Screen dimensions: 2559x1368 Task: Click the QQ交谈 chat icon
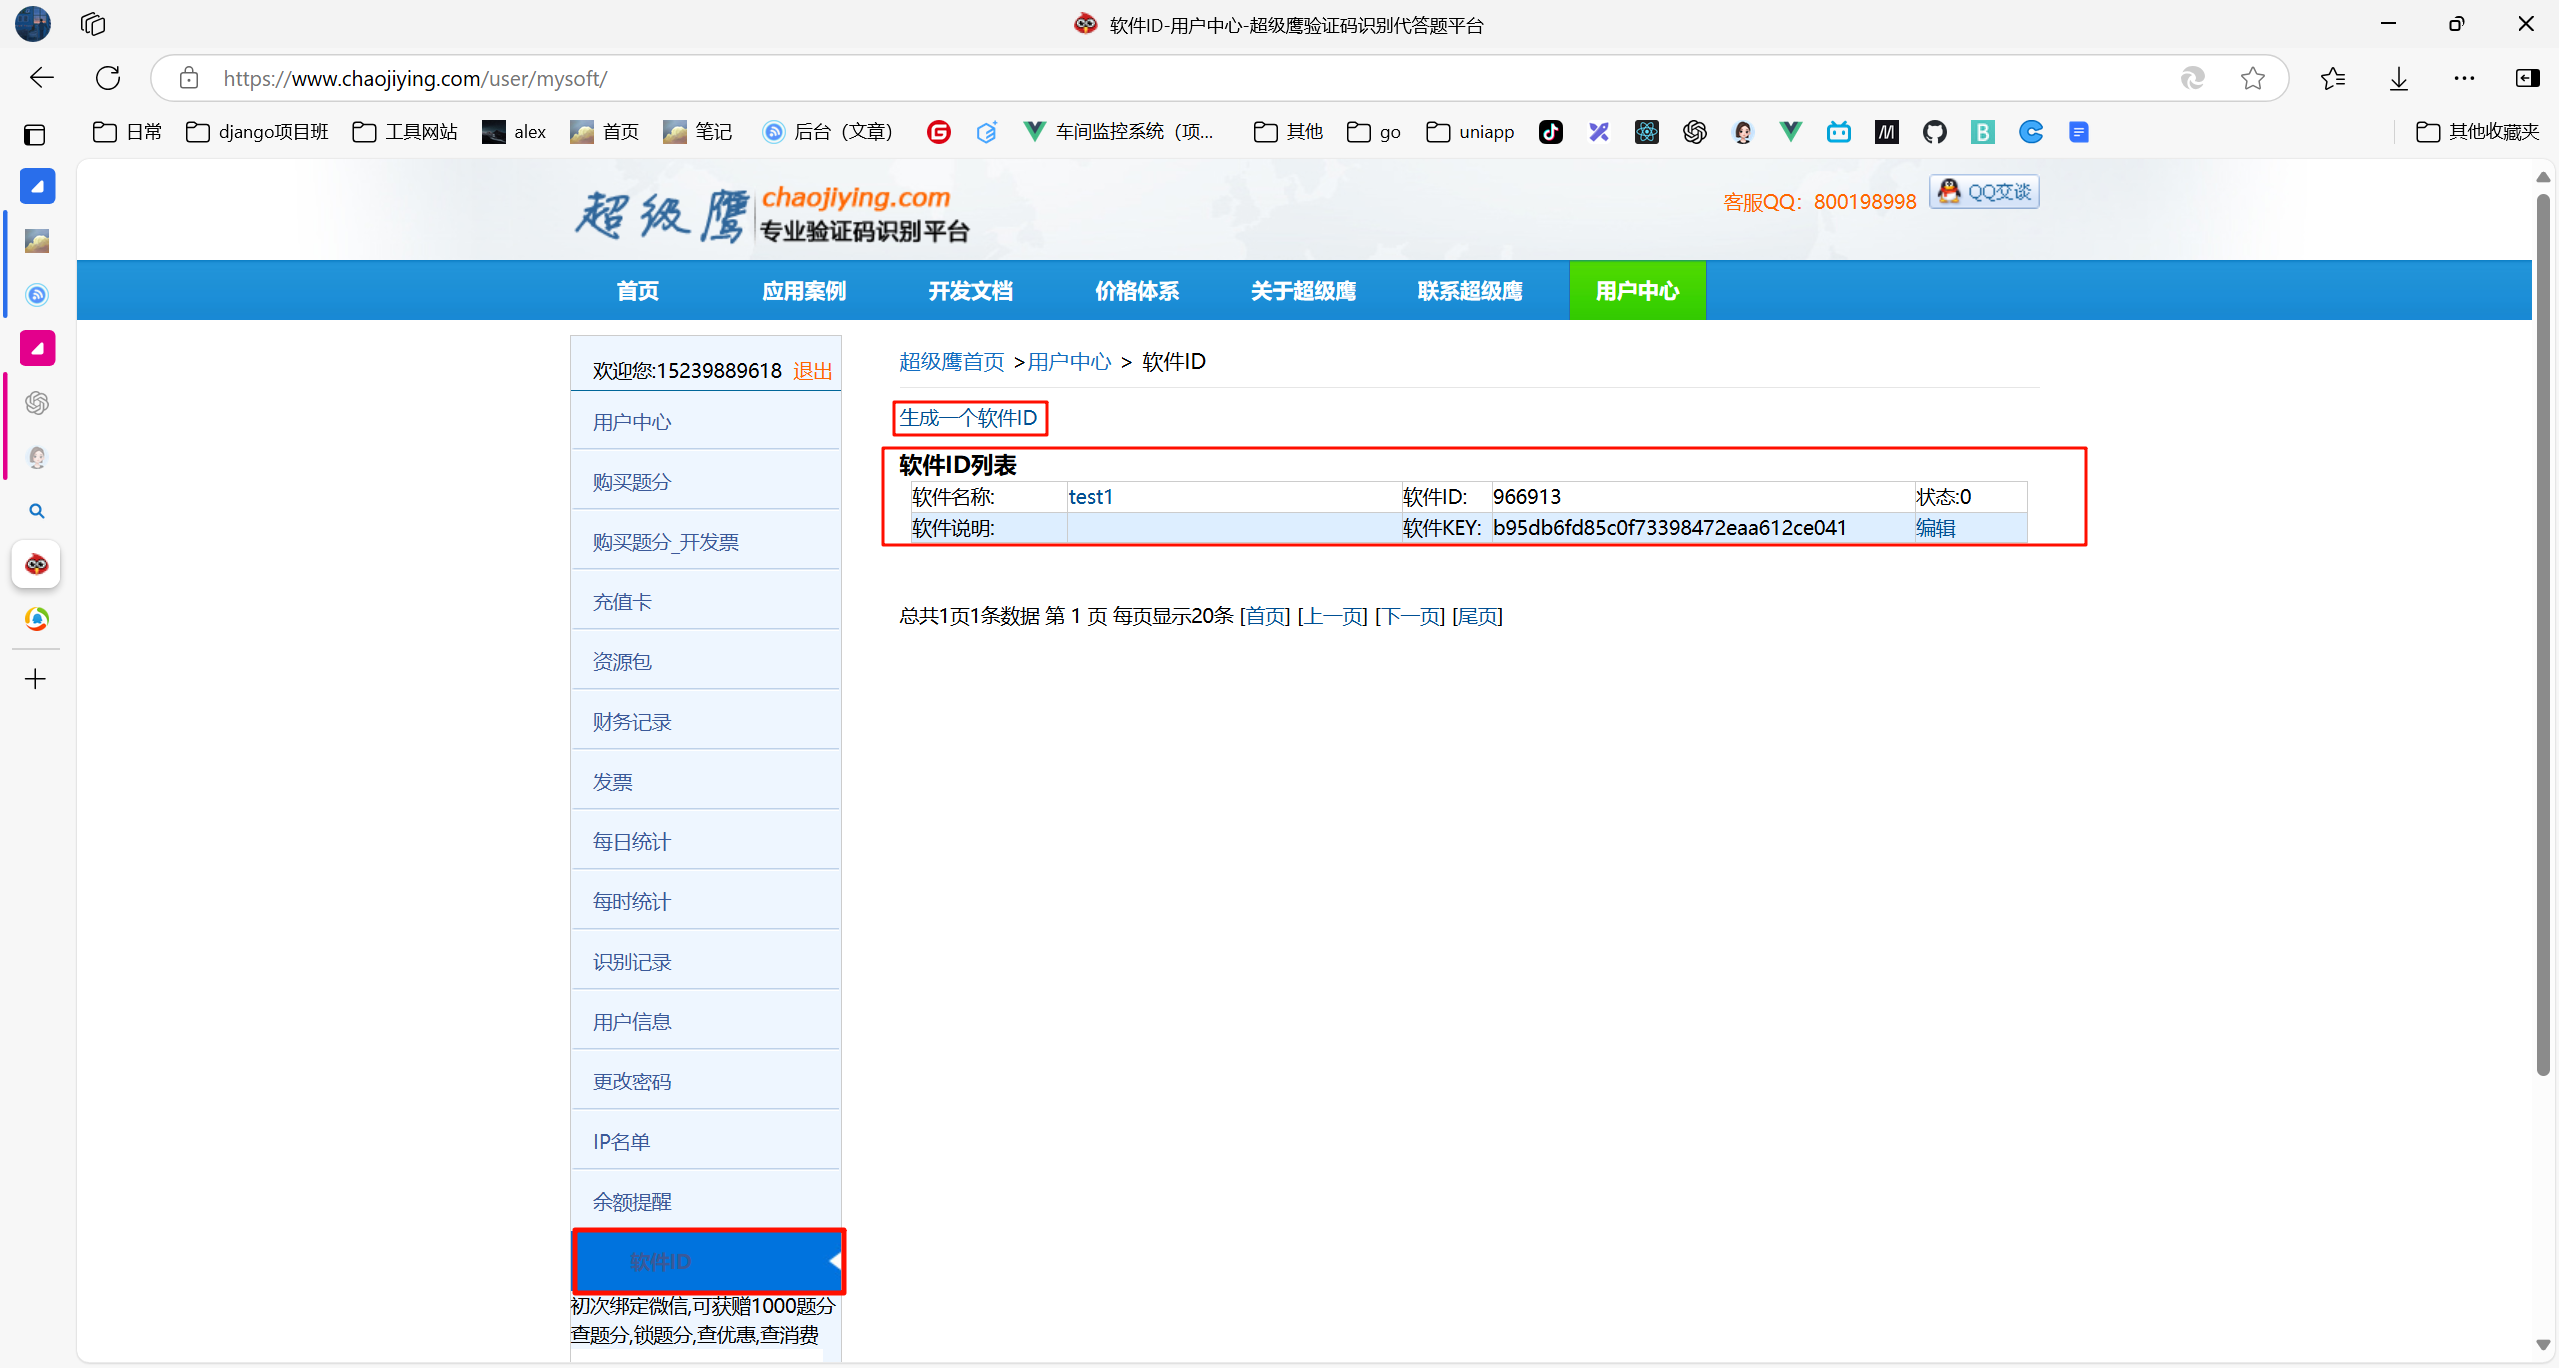1984,192
